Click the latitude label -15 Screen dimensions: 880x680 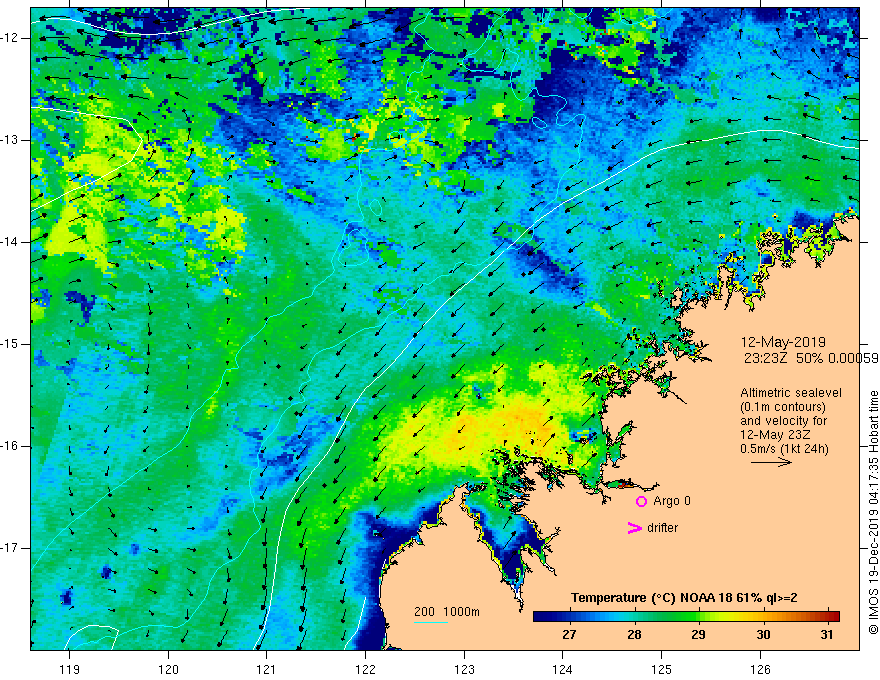pos(10,344)
